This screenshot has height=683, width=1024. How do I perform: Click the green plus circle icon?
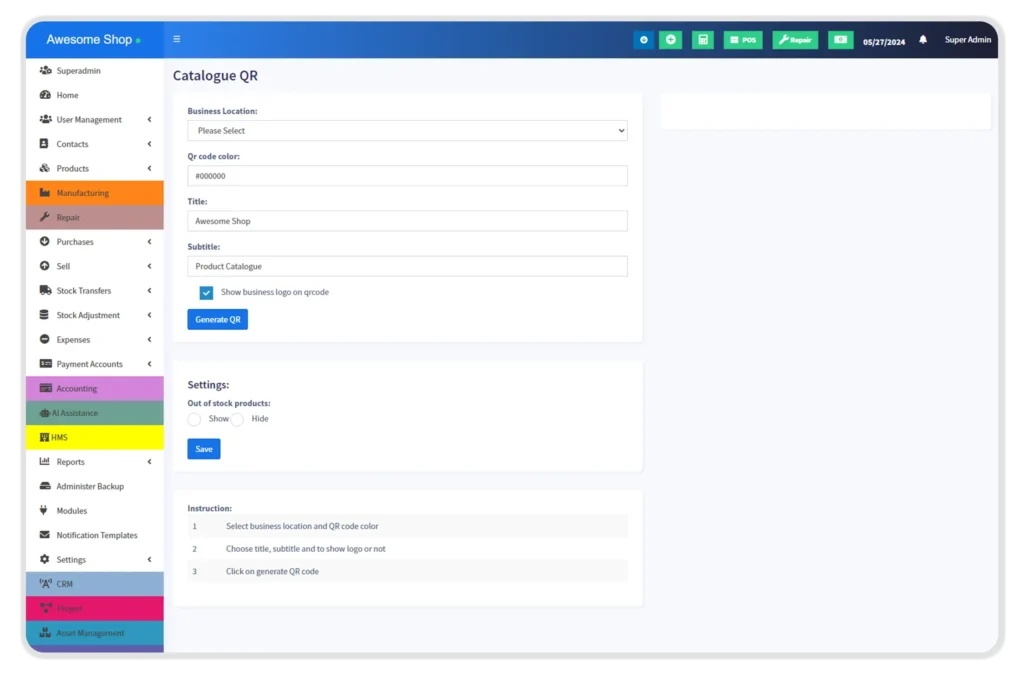[670, 40]
